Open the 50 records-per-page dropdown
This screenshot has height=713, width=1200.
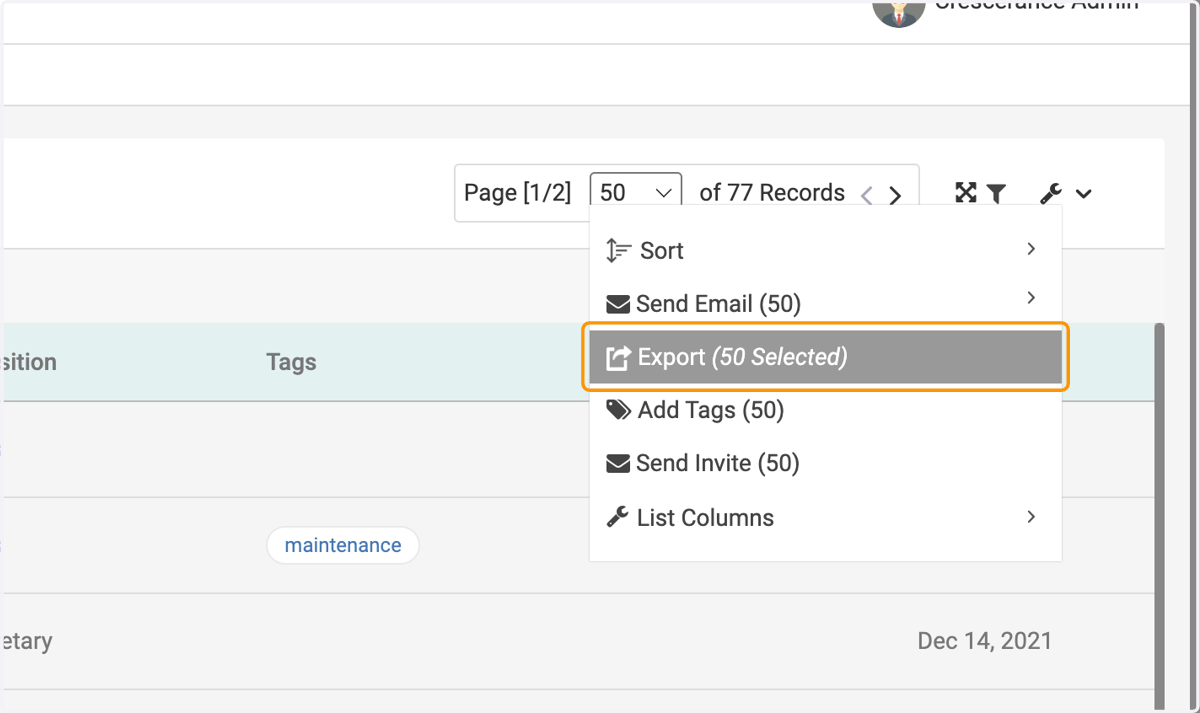coord(636,192)
